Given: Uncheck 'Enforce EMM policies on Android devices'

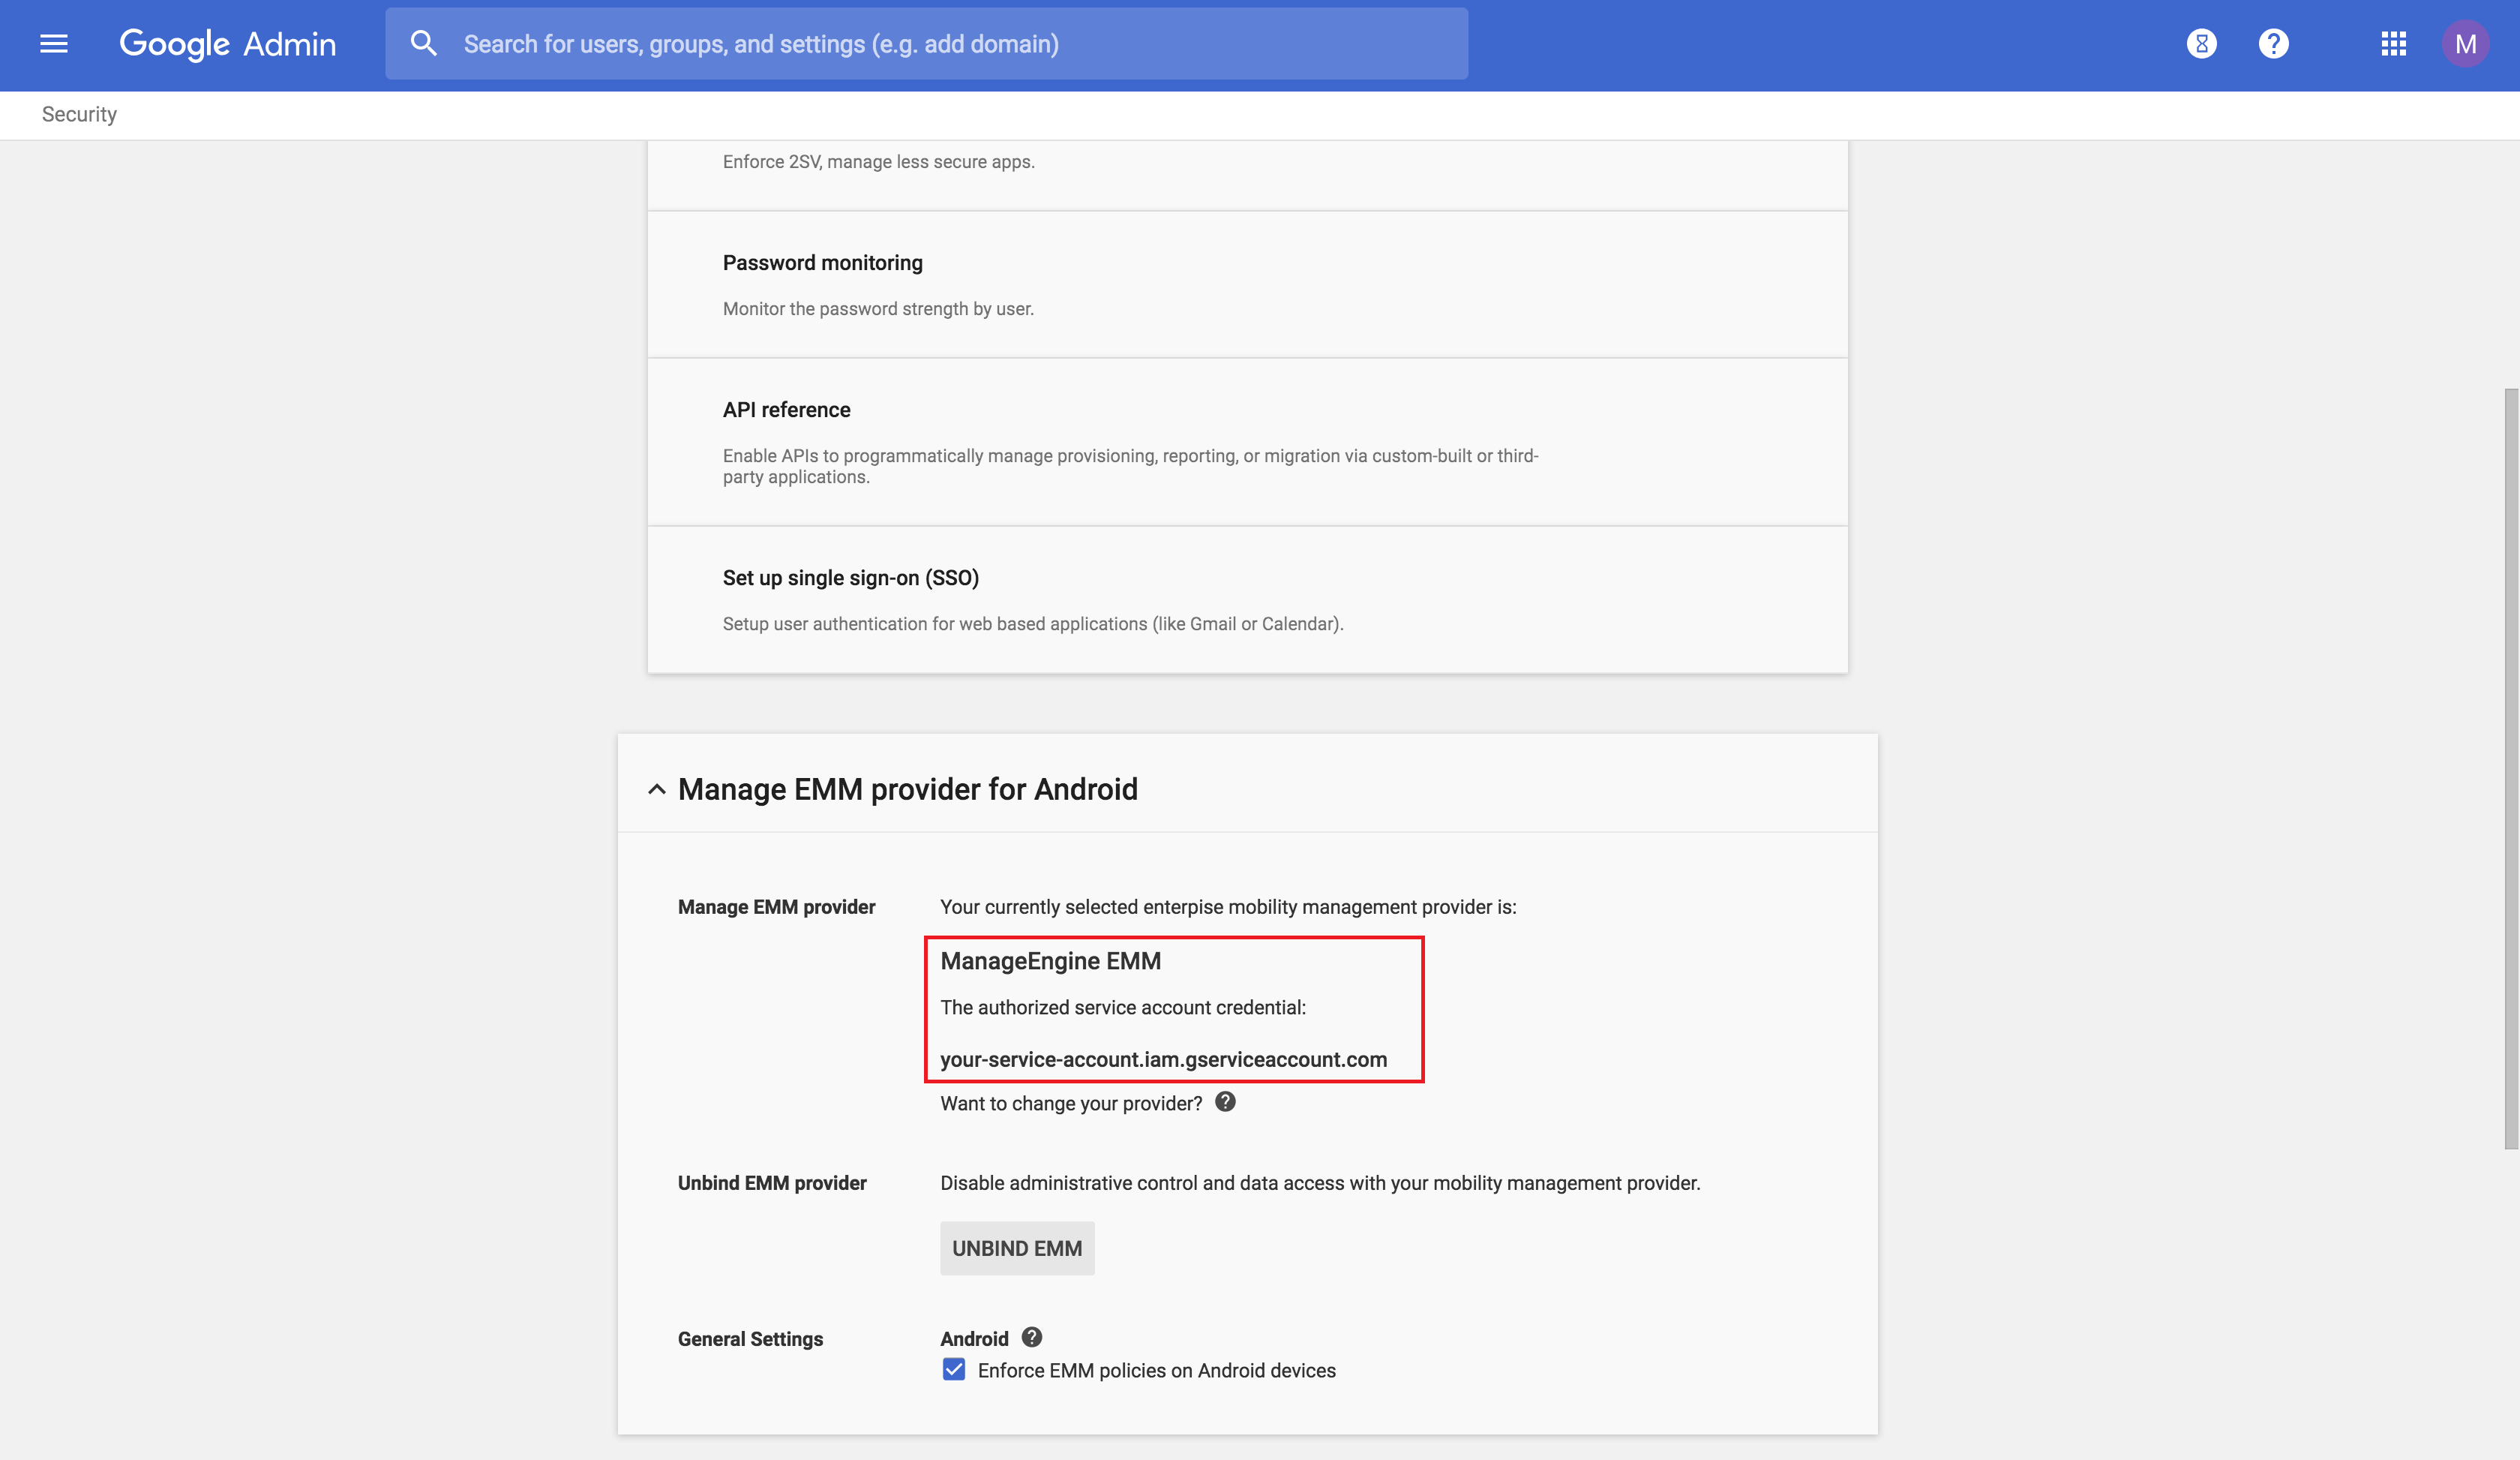Looking at the screenshot, I should (953, 1369).
